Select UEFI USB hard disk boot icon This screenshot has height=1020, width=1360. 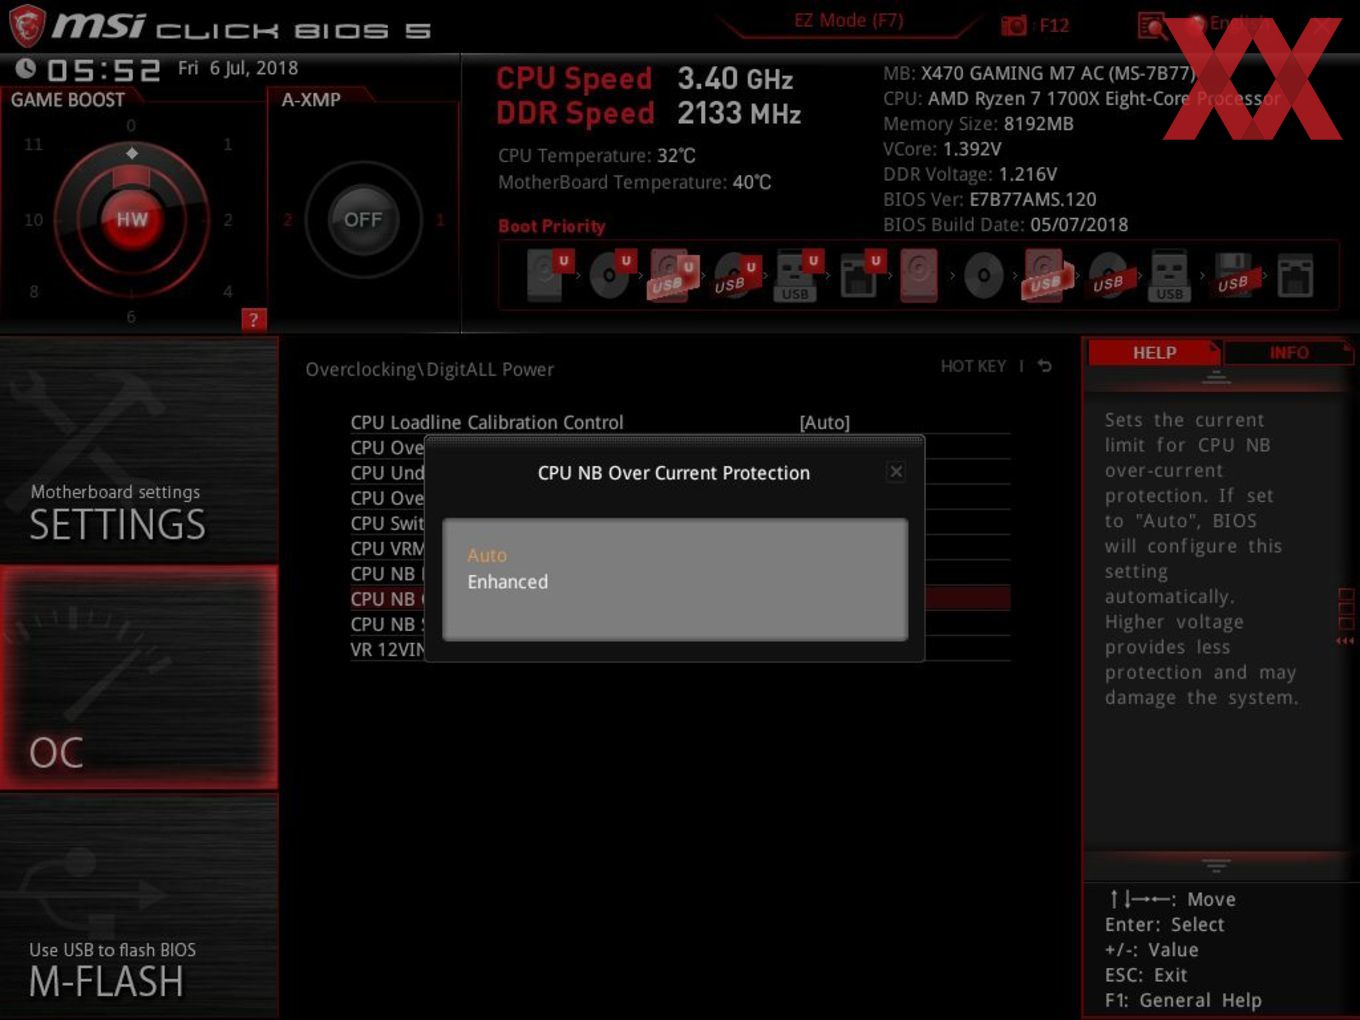point(673,275)
